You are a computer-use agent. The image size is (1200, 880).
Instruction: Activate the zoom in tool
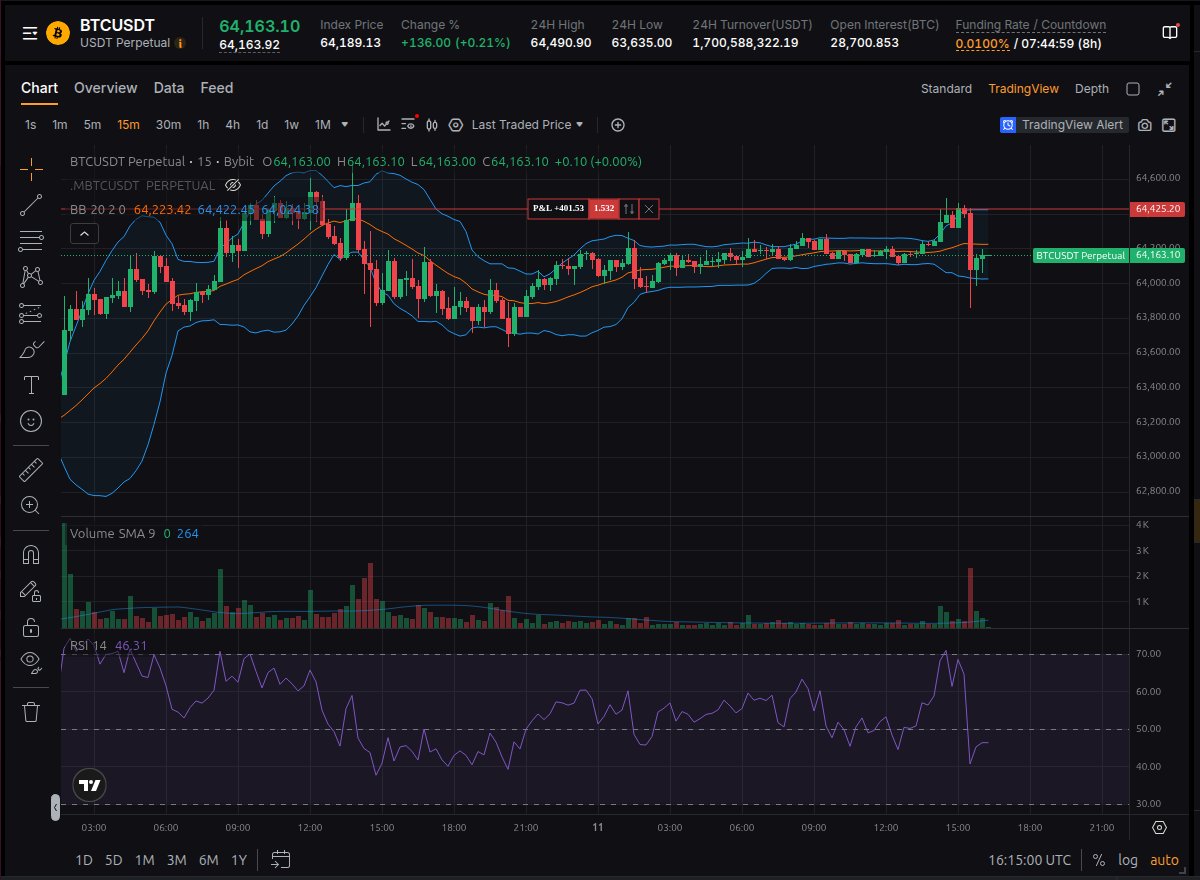(31, 505)
